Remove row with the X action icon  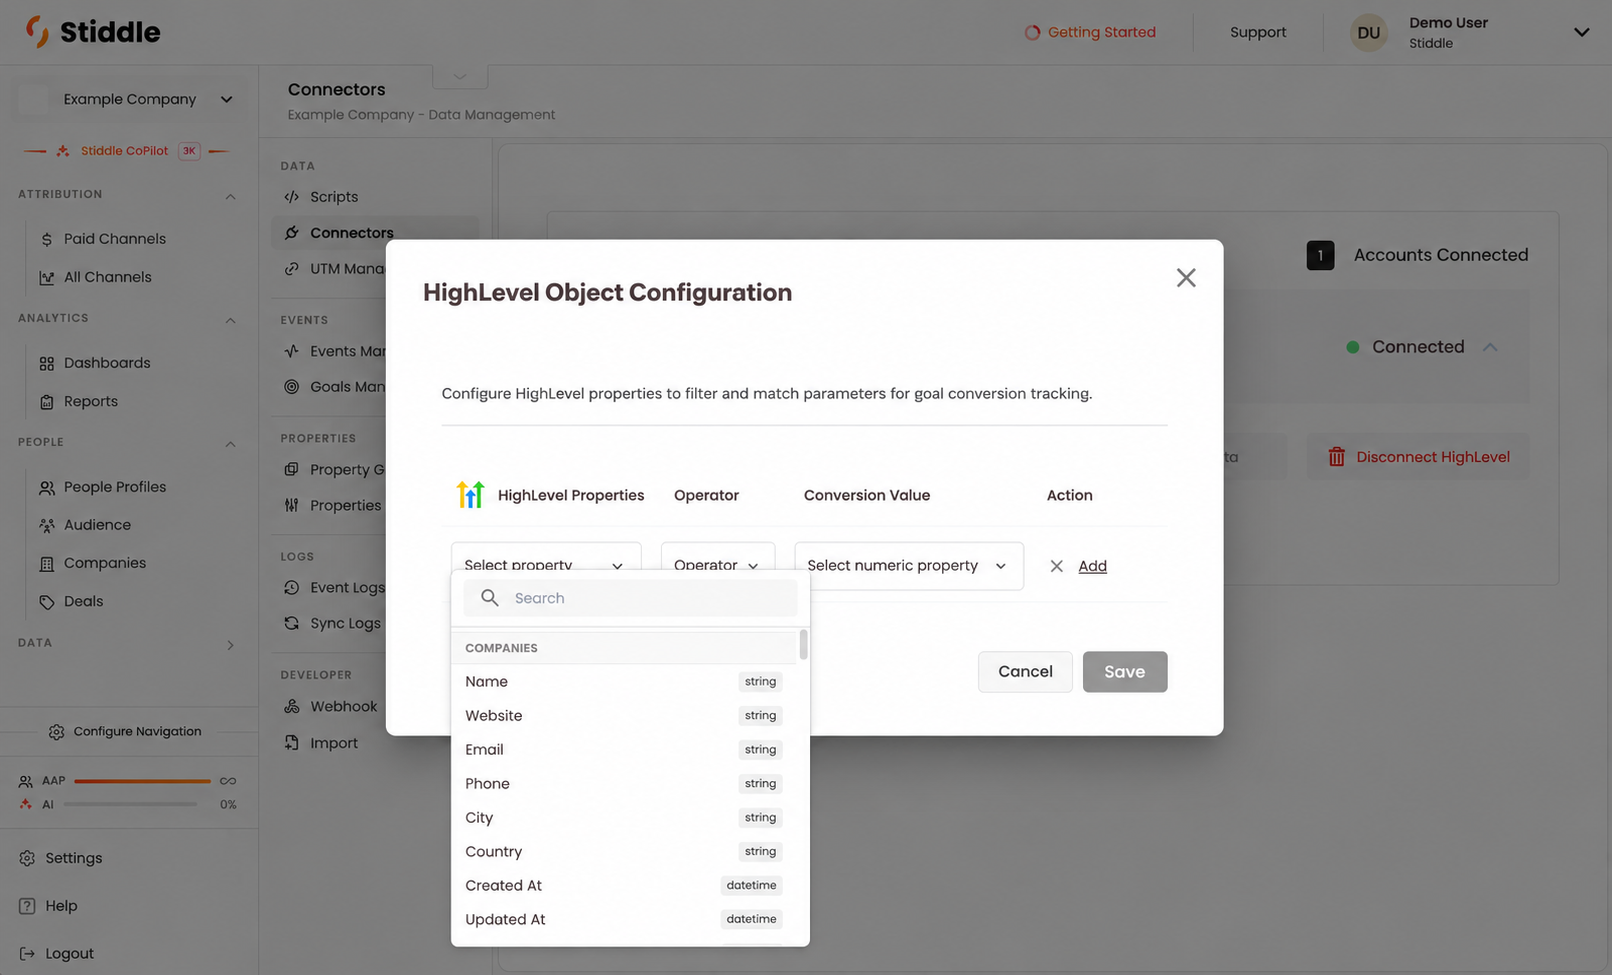(1056, 566)
